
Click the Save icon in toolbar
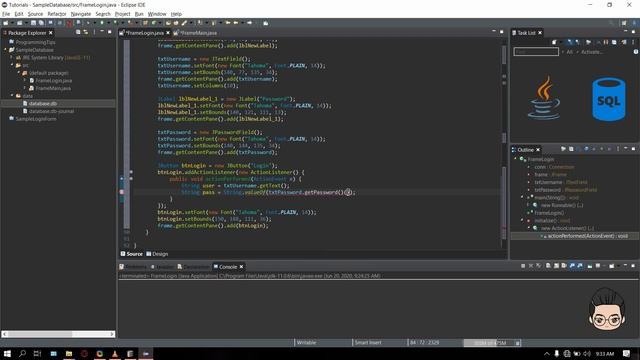pos(34,23)
